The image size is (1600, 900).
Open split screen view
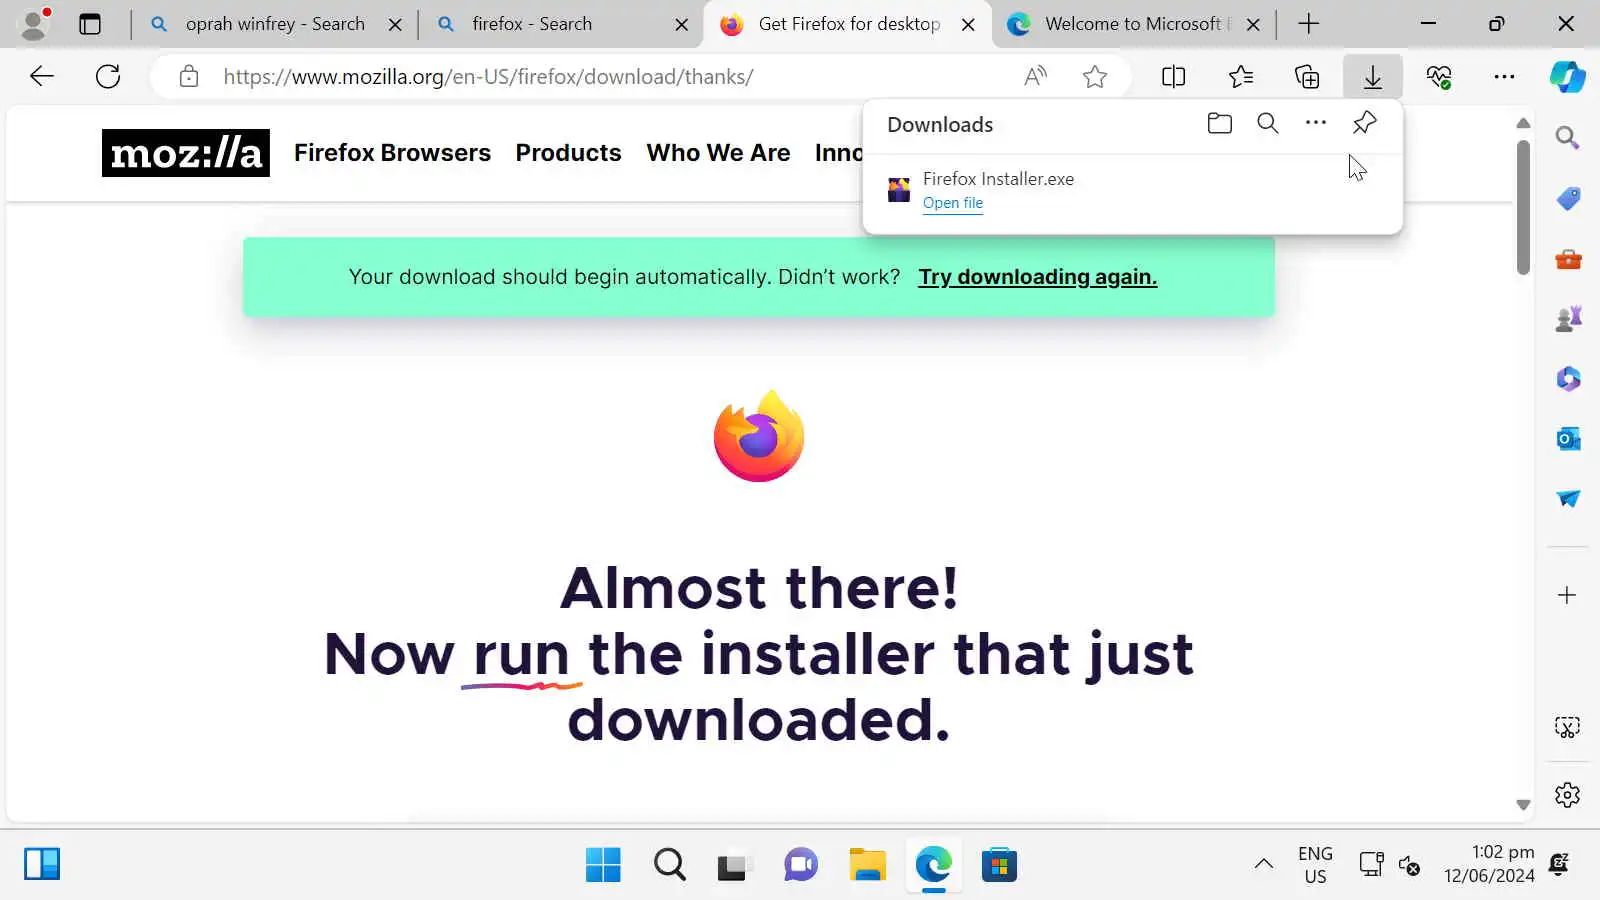coord(1174,76)
